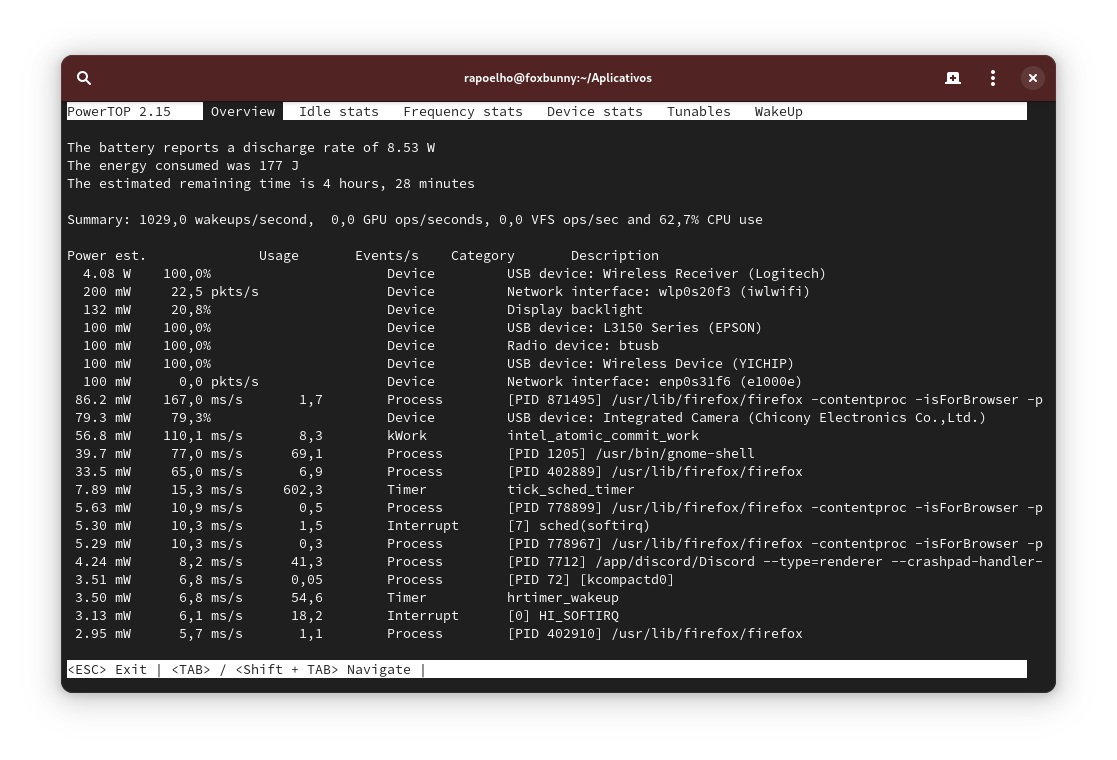The height and width of the screenshot is (760, 1117).
Task: Click the 79,3% usage value
Action: click(x=191, y=417)
